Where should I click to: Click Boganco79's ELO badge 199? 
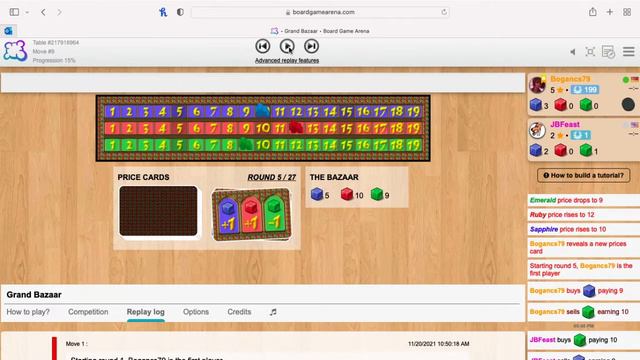coord(585,90)
